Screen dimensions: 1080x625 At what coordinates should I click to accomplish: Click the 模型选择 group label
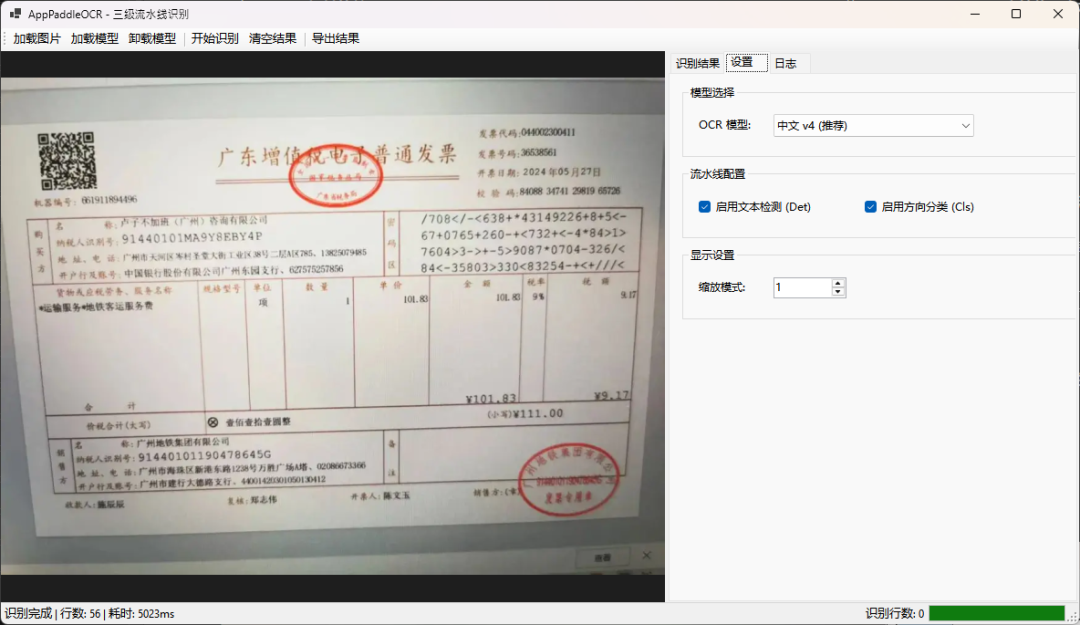712,92
